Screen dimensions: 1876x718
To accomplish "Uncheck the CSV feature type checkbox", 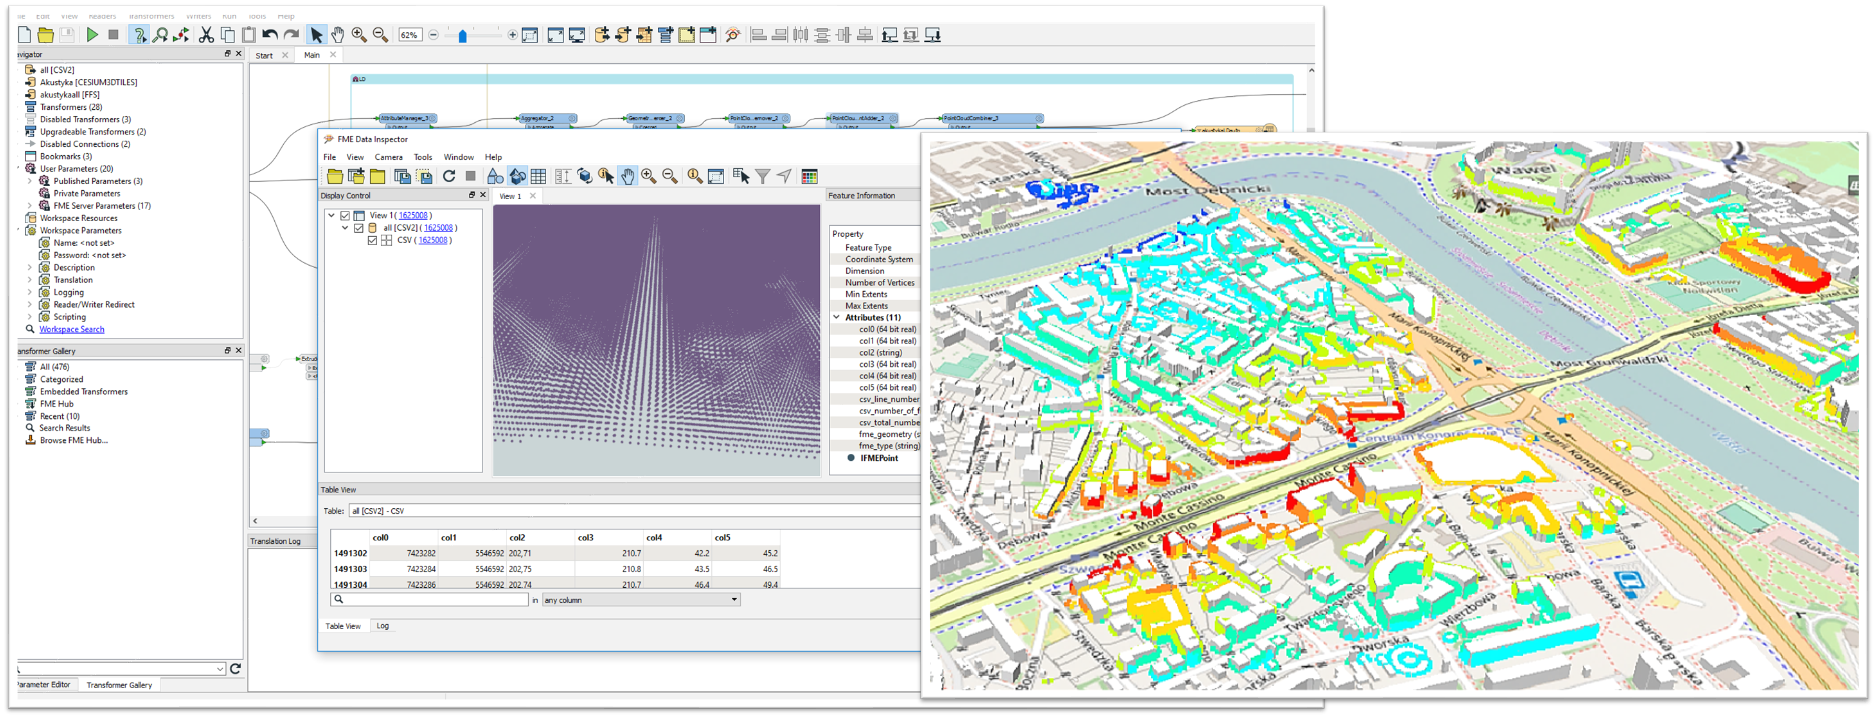I will [372, 240].
